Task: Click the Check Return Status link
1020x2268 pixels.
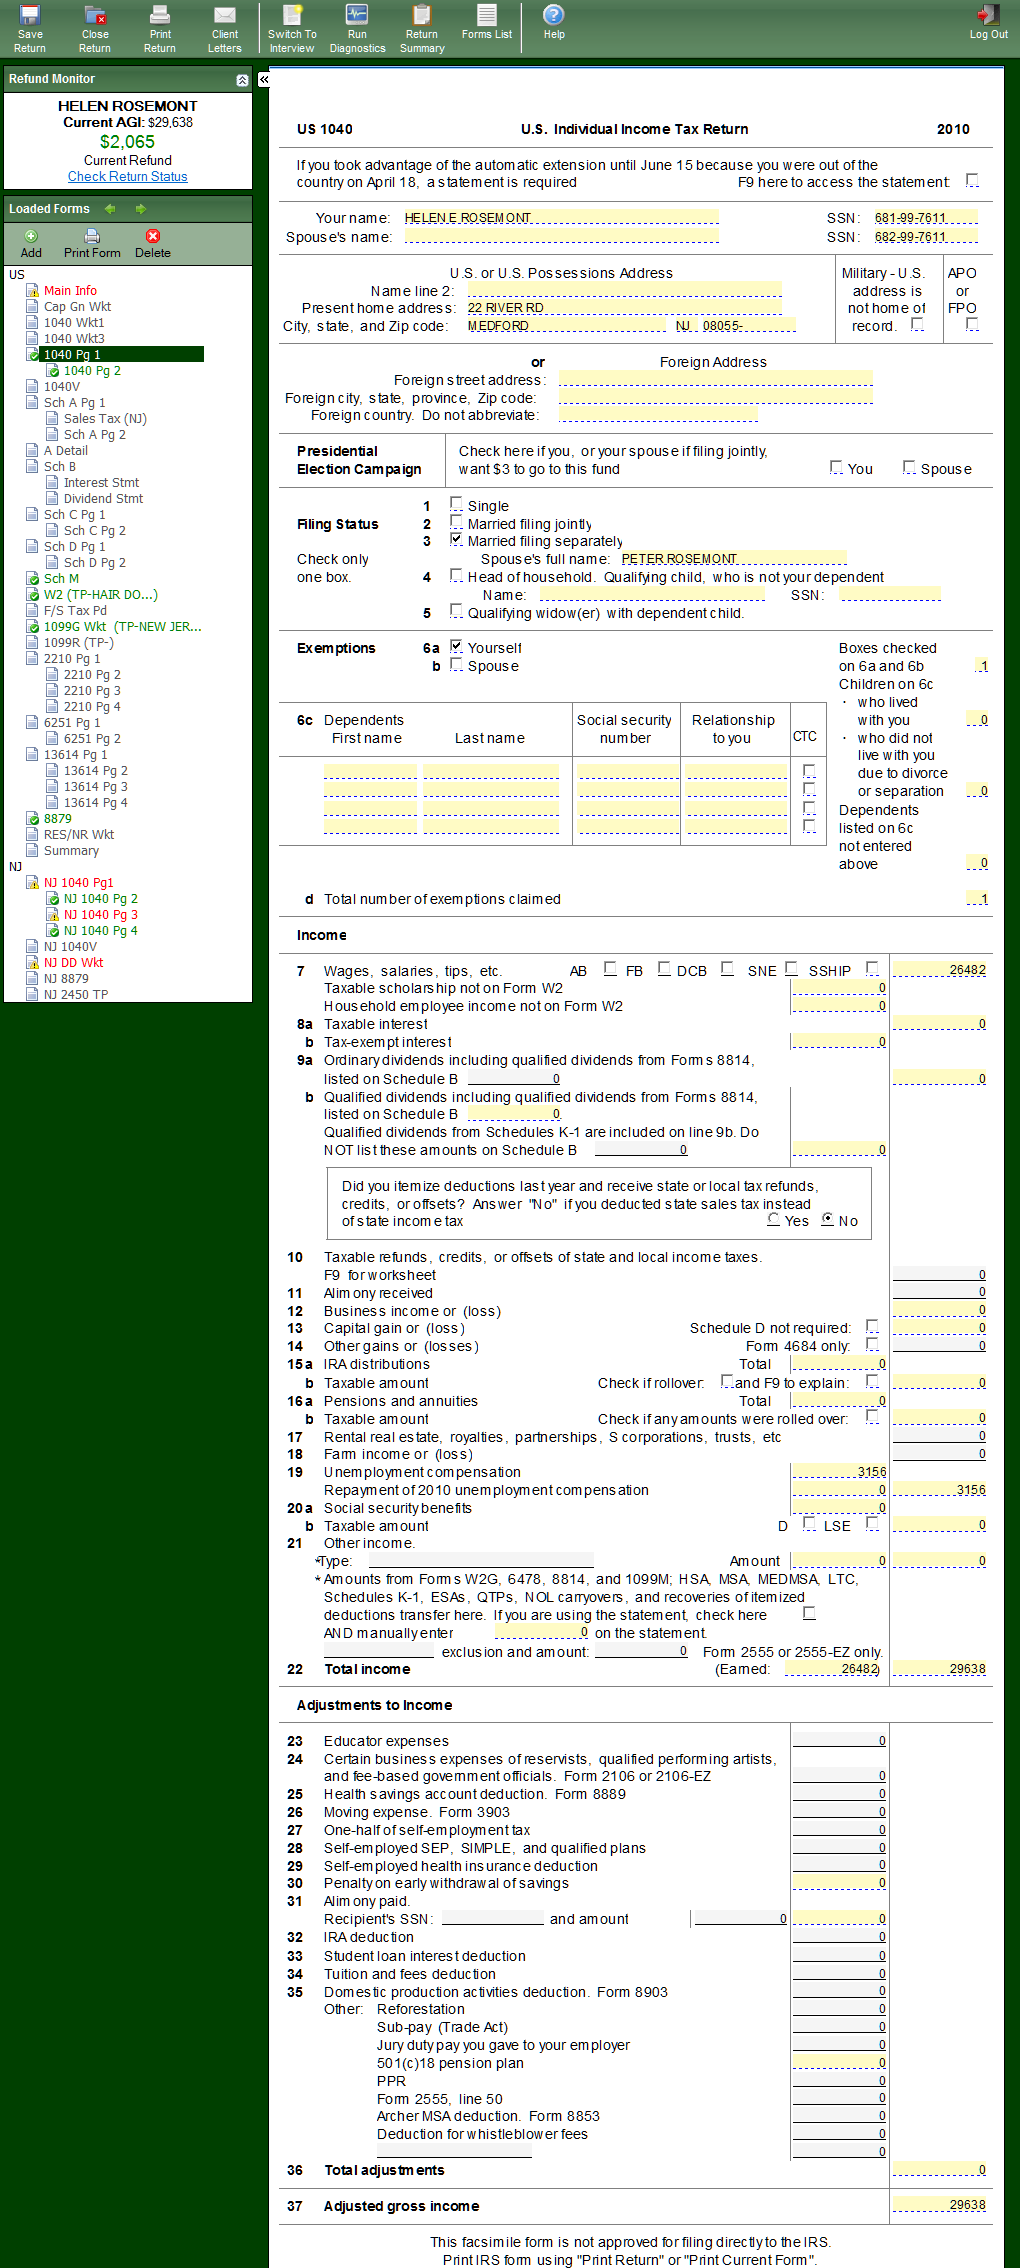Action: pos(127,177)
